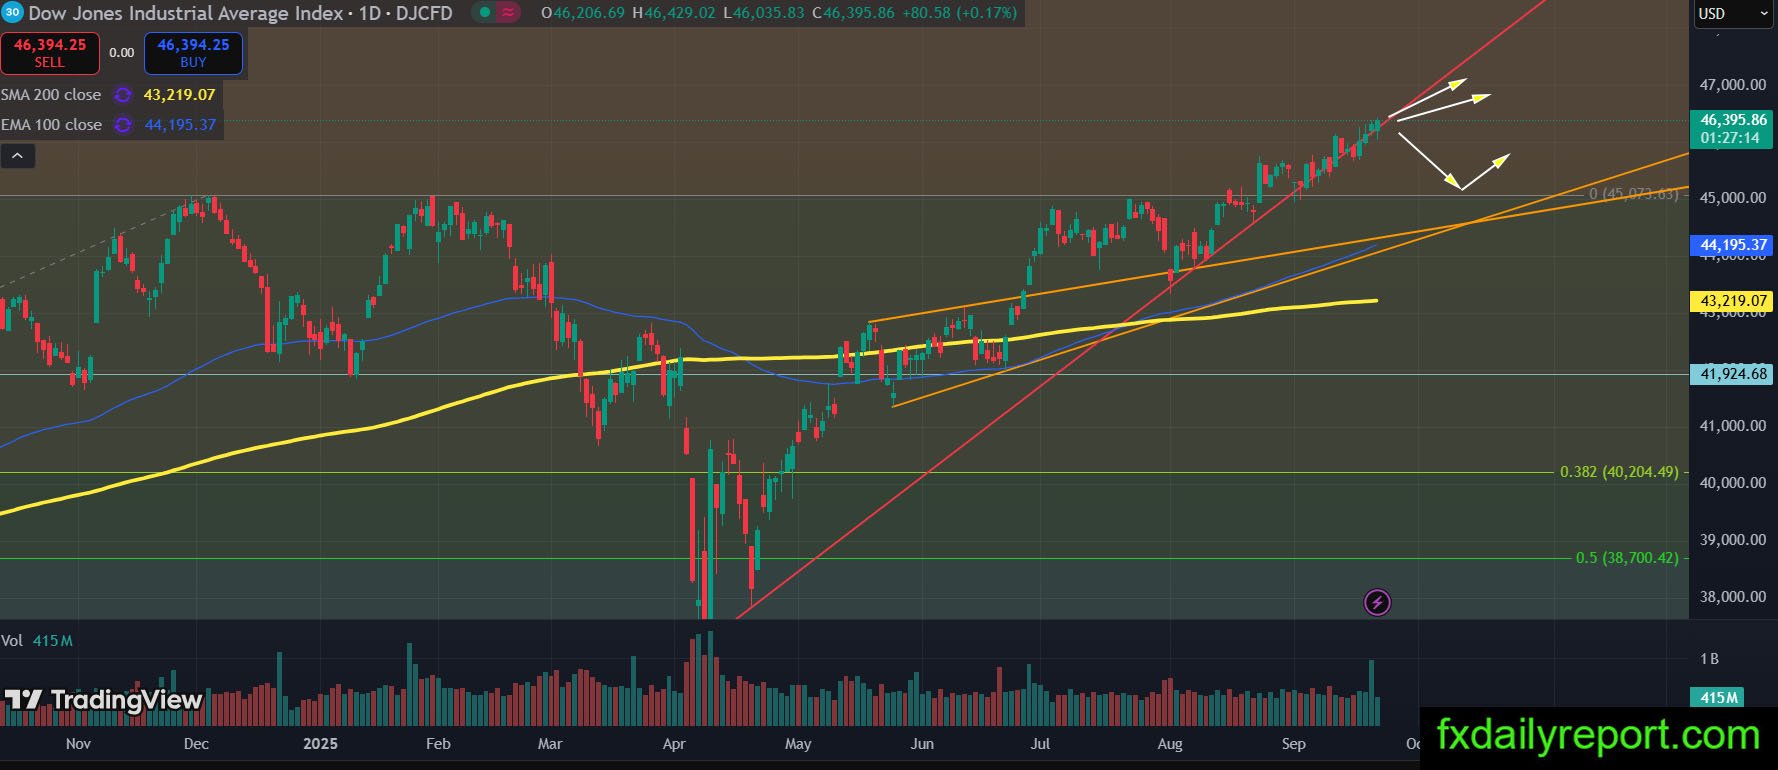Click the Dow Jones symbol logo badge
This screenshot has height=770, width=1778.
click(12, 13)
